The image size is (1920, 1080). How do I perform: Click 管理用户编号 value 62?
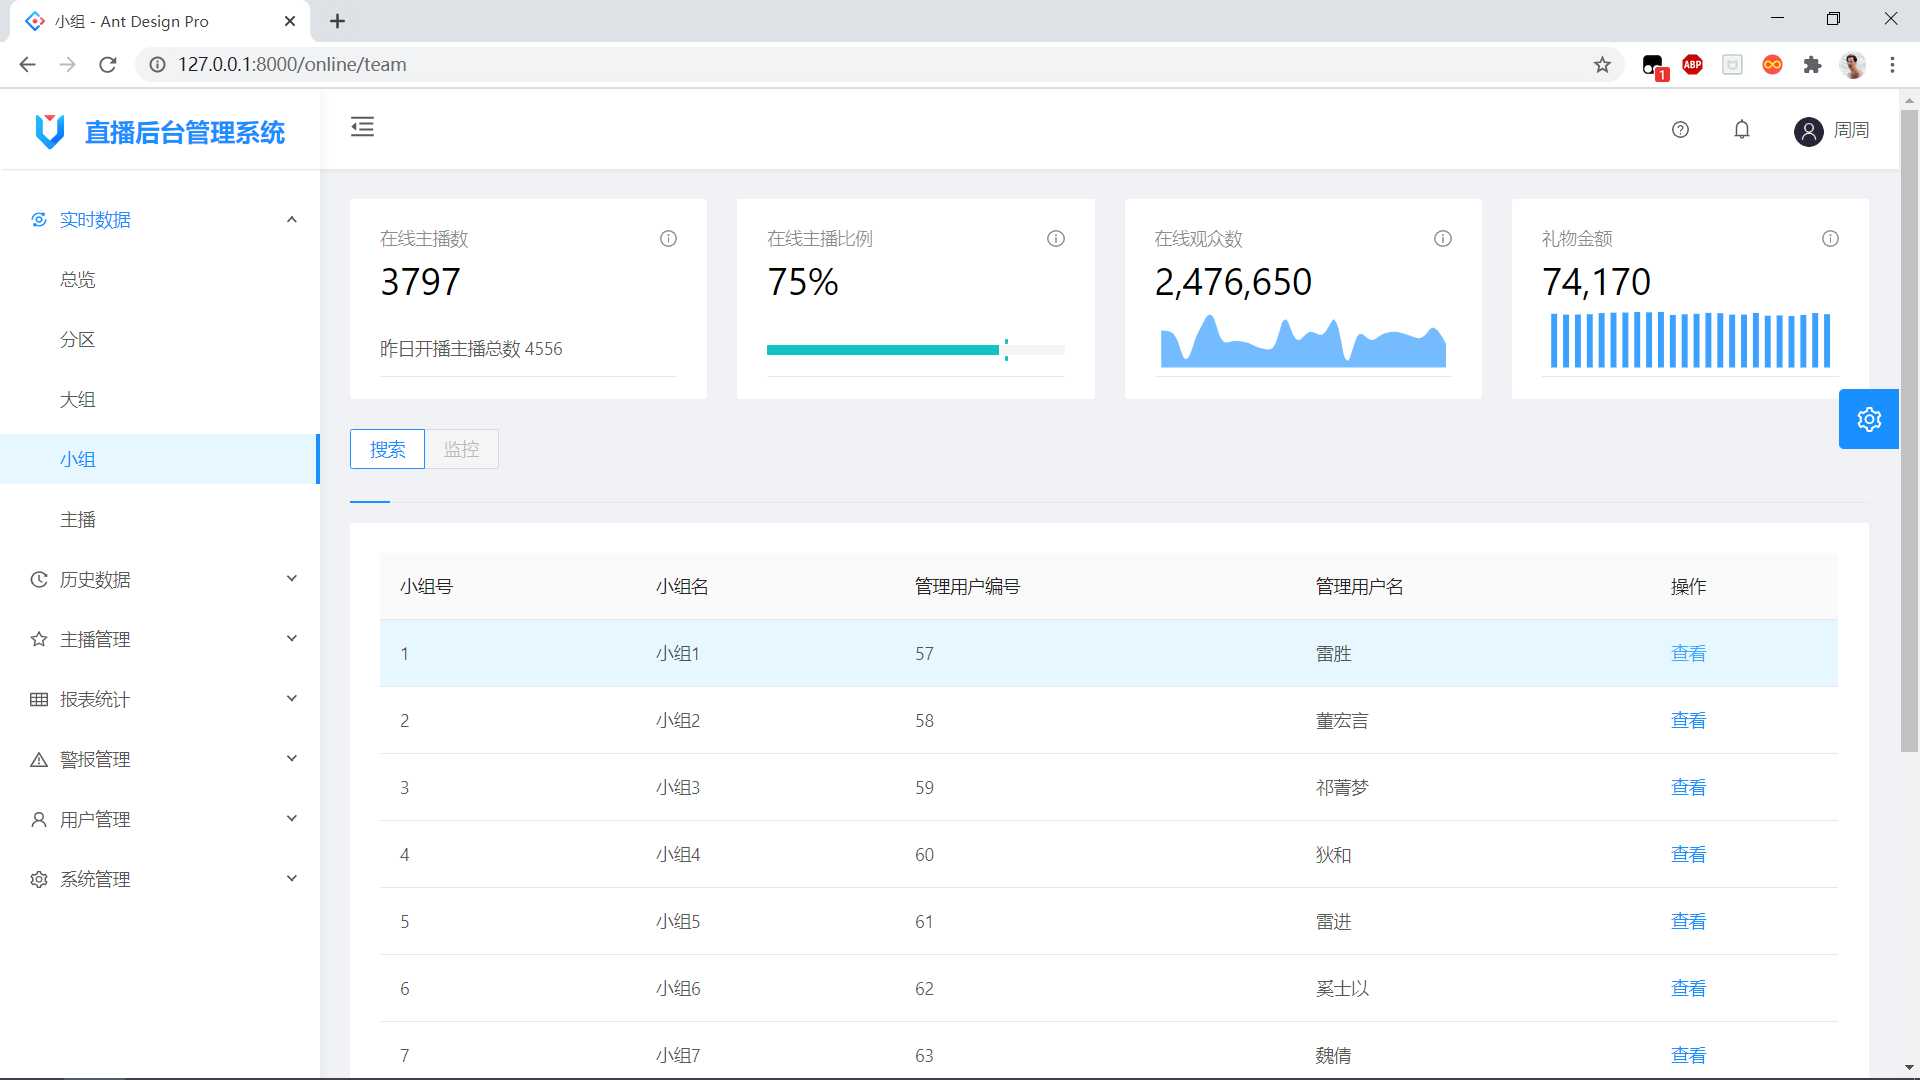924,989
